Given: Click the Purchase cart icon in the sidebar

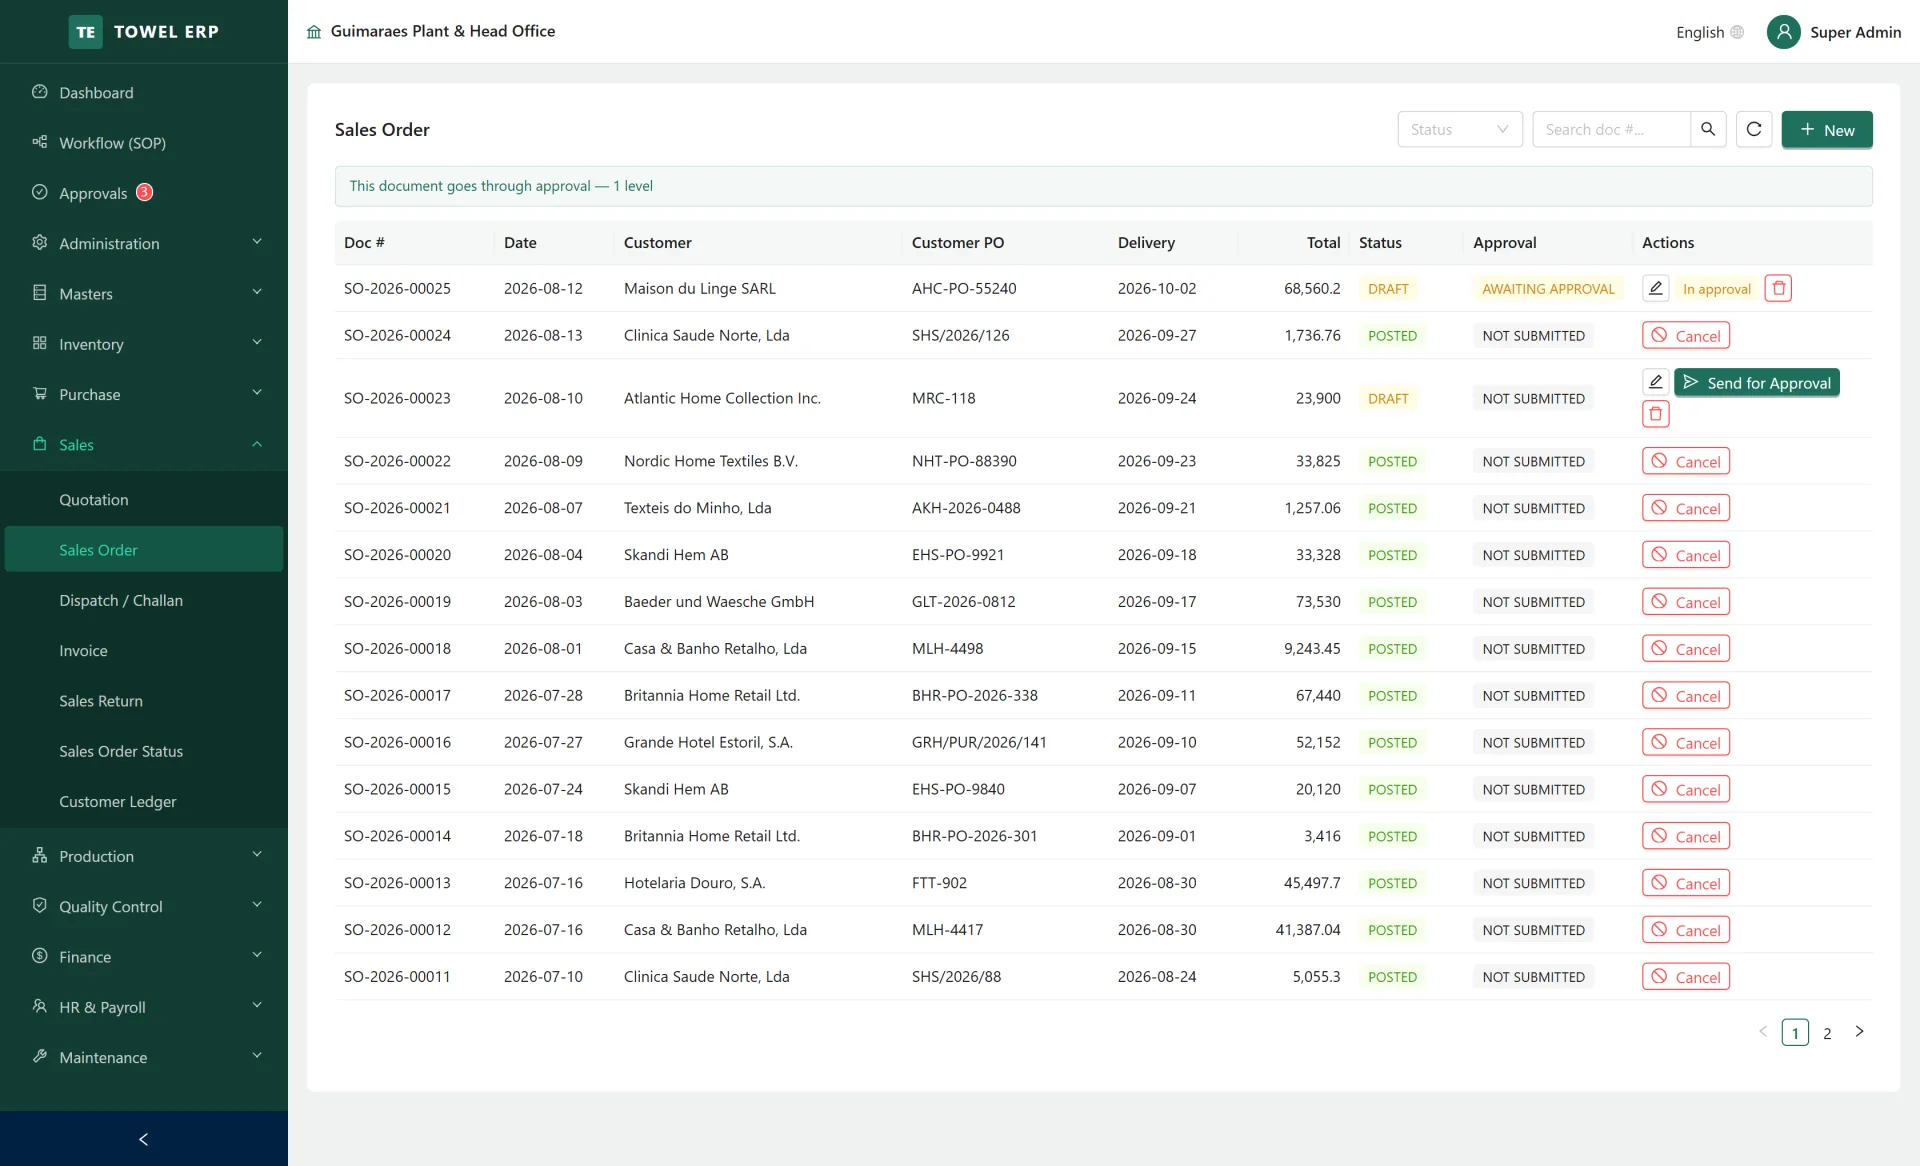Looking at the screenshot, I should tap(40, 393).
